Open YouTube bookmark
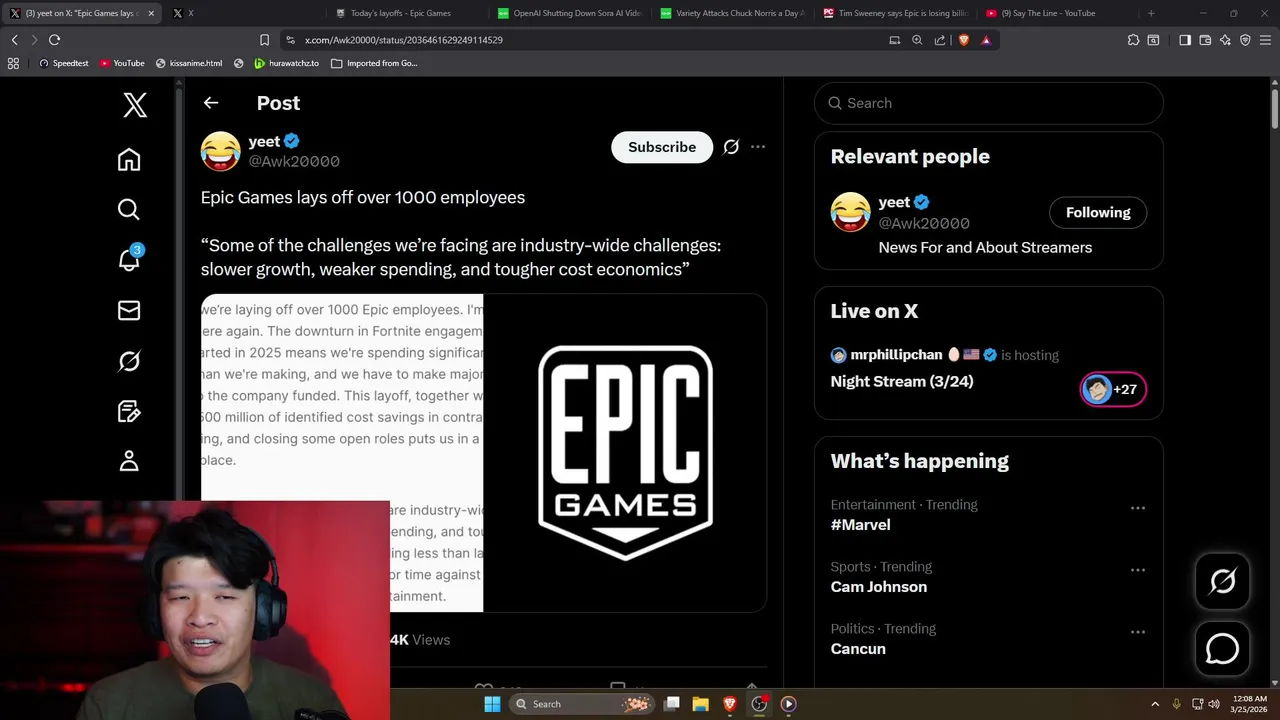 point(122,63)
